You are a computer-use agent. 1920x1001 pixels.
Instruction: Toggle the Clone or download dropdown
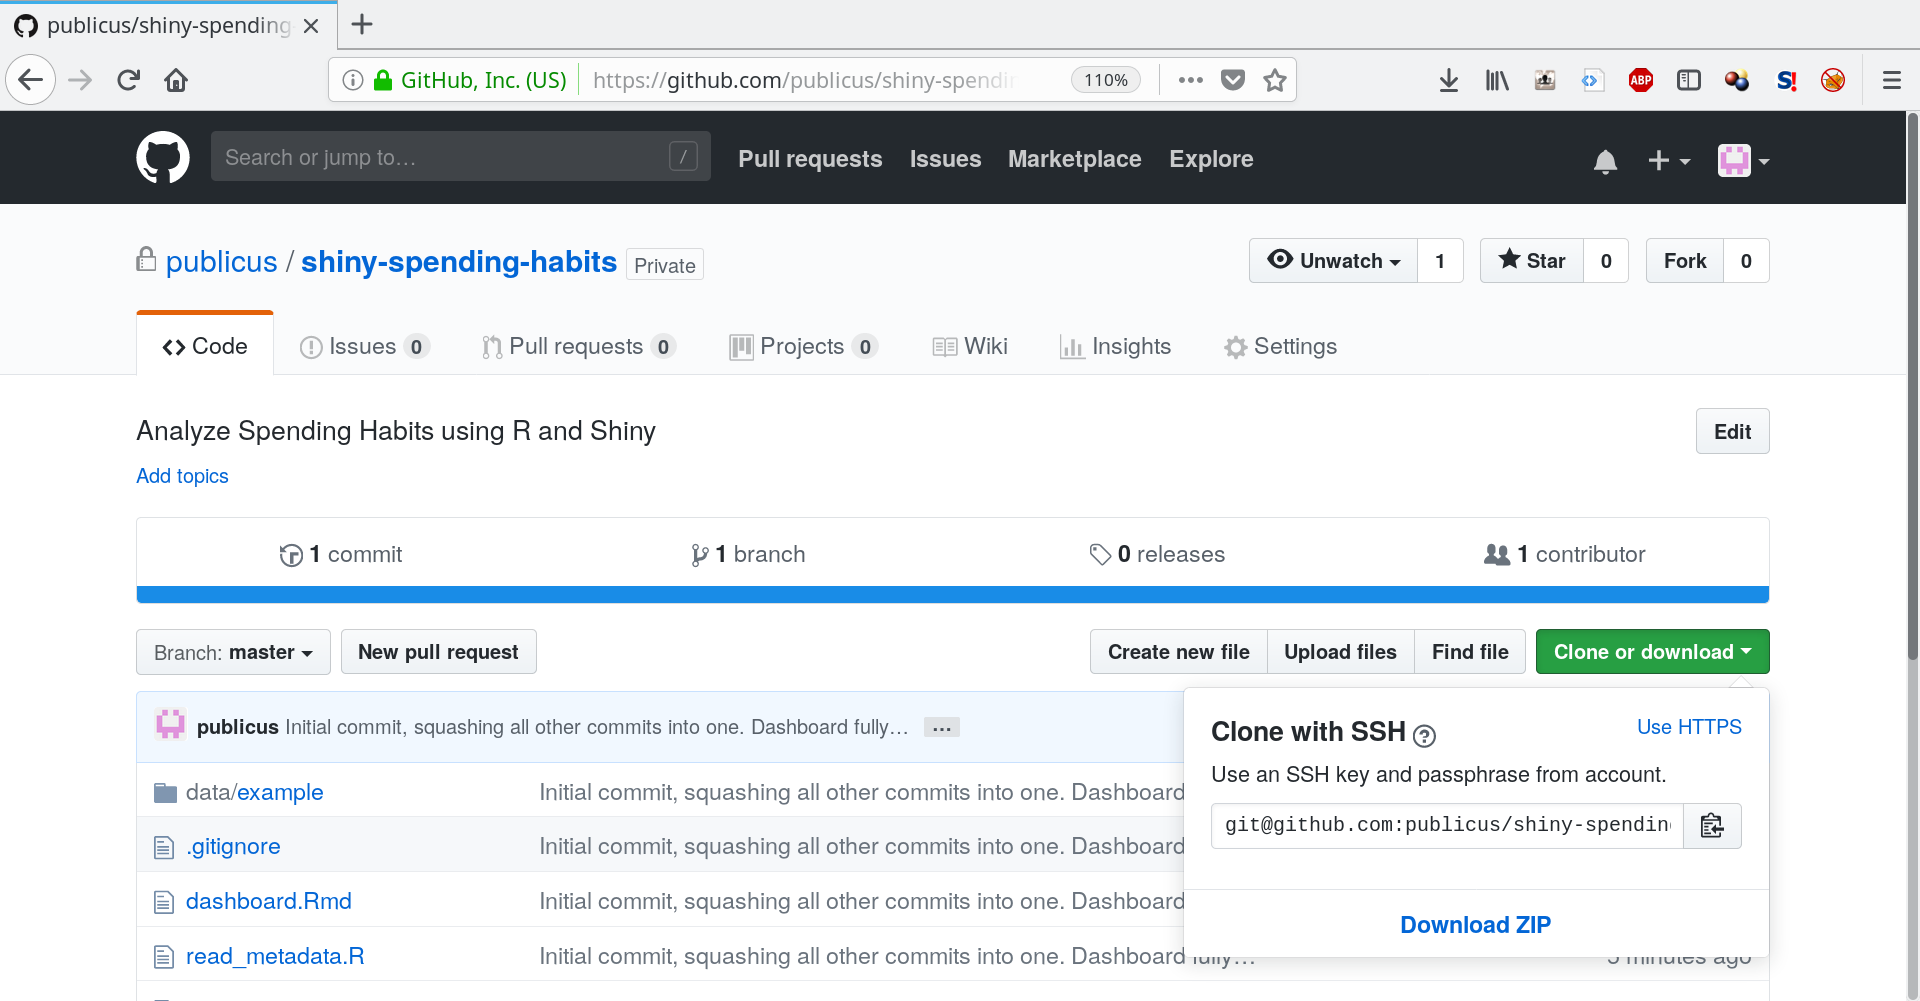pyautogui.click(x=1652, y=651)
